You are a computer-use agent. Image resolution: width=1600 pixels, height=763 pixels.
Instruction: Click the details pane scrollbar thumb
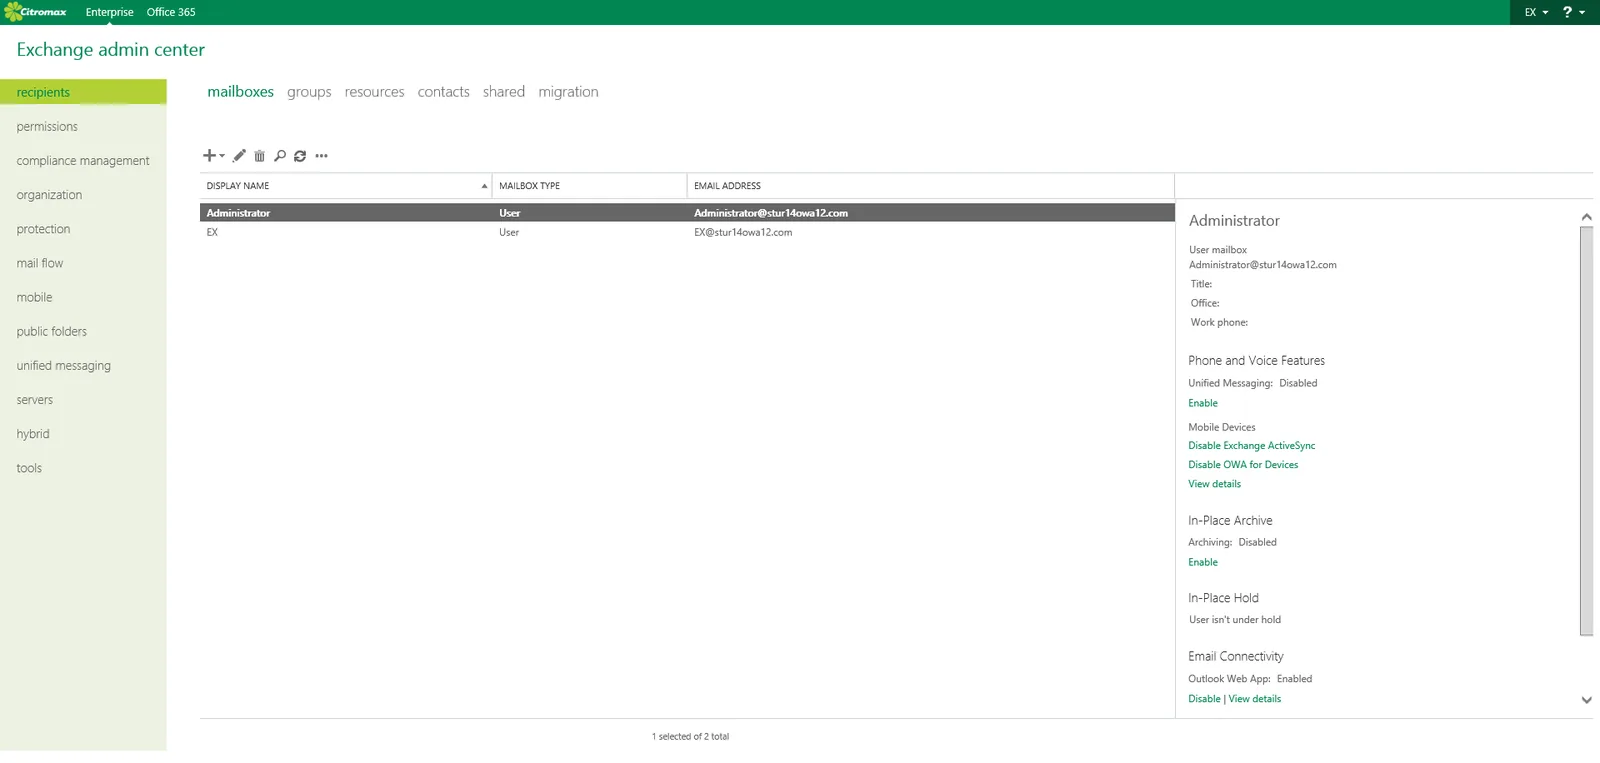1586,431
